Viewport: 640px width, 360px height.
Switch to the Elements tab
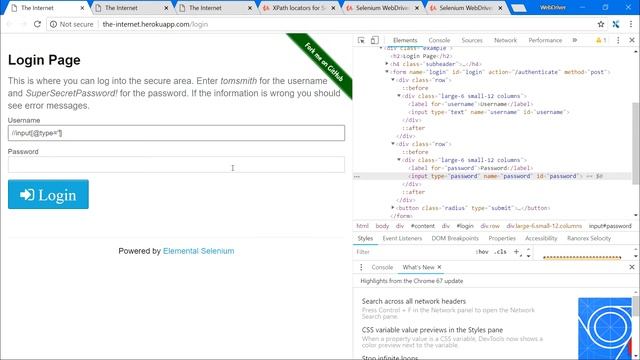click(x=405, y=40)
